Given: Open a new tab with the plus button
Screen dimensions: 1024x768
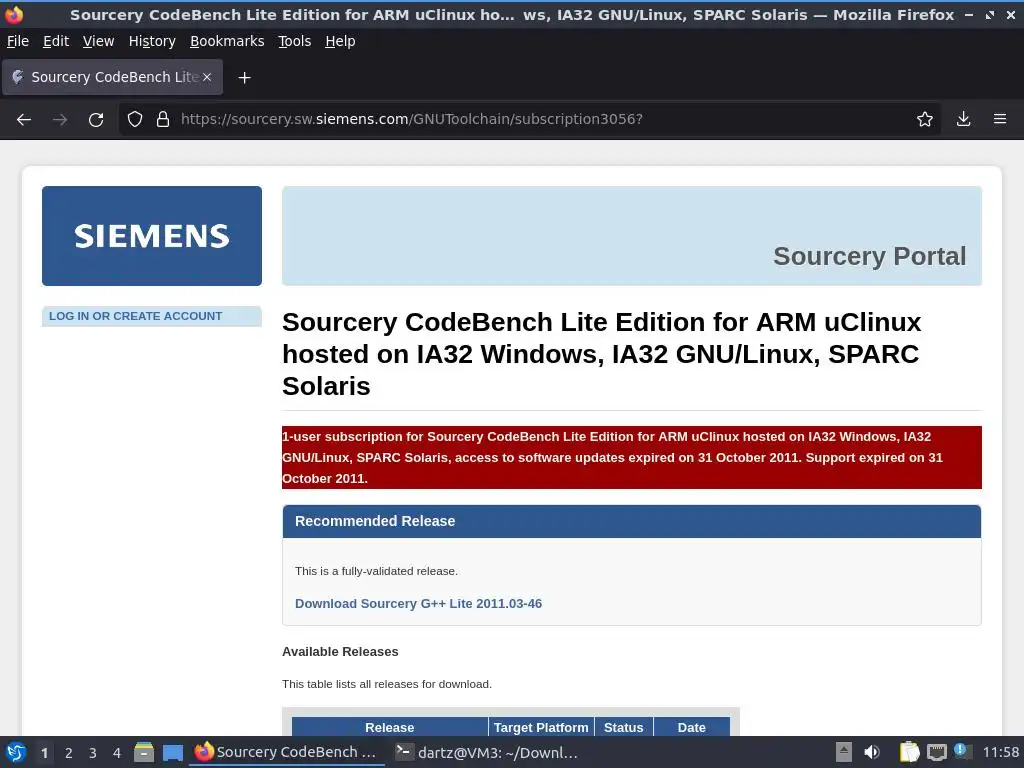Looking at the screenshot, I should coord(244,78).
